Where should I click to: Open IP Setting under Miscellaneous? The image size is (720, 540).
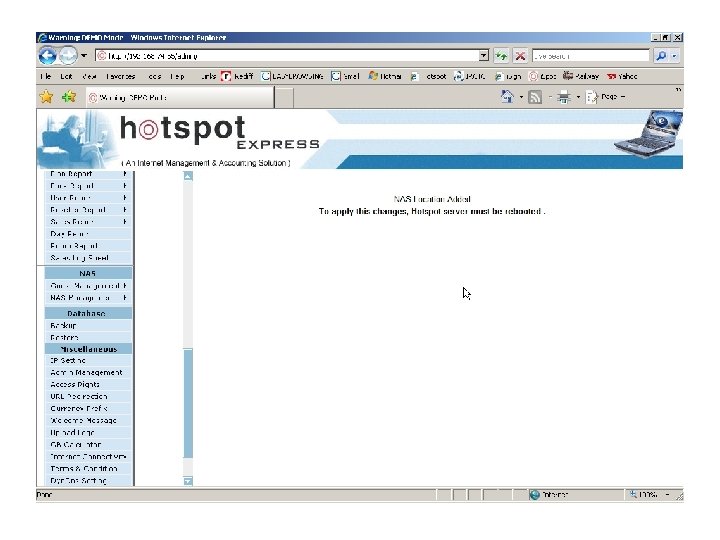(x=68, y=360)
